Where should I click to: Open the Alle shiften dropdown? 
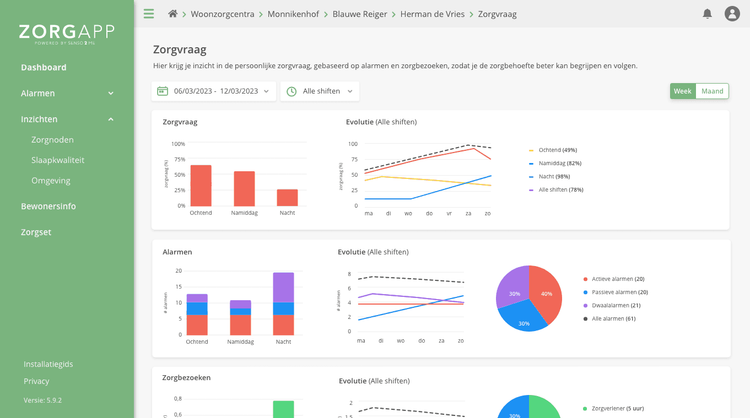[320, 91]
